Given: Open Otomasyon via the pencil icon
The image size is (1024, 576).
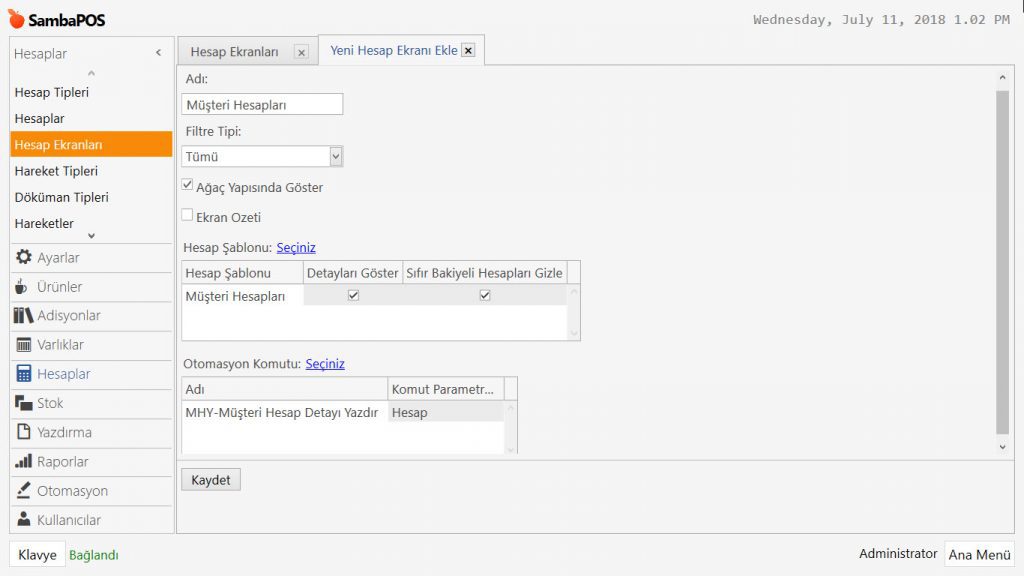Looking at the screenshot, I should coord(24,491).
